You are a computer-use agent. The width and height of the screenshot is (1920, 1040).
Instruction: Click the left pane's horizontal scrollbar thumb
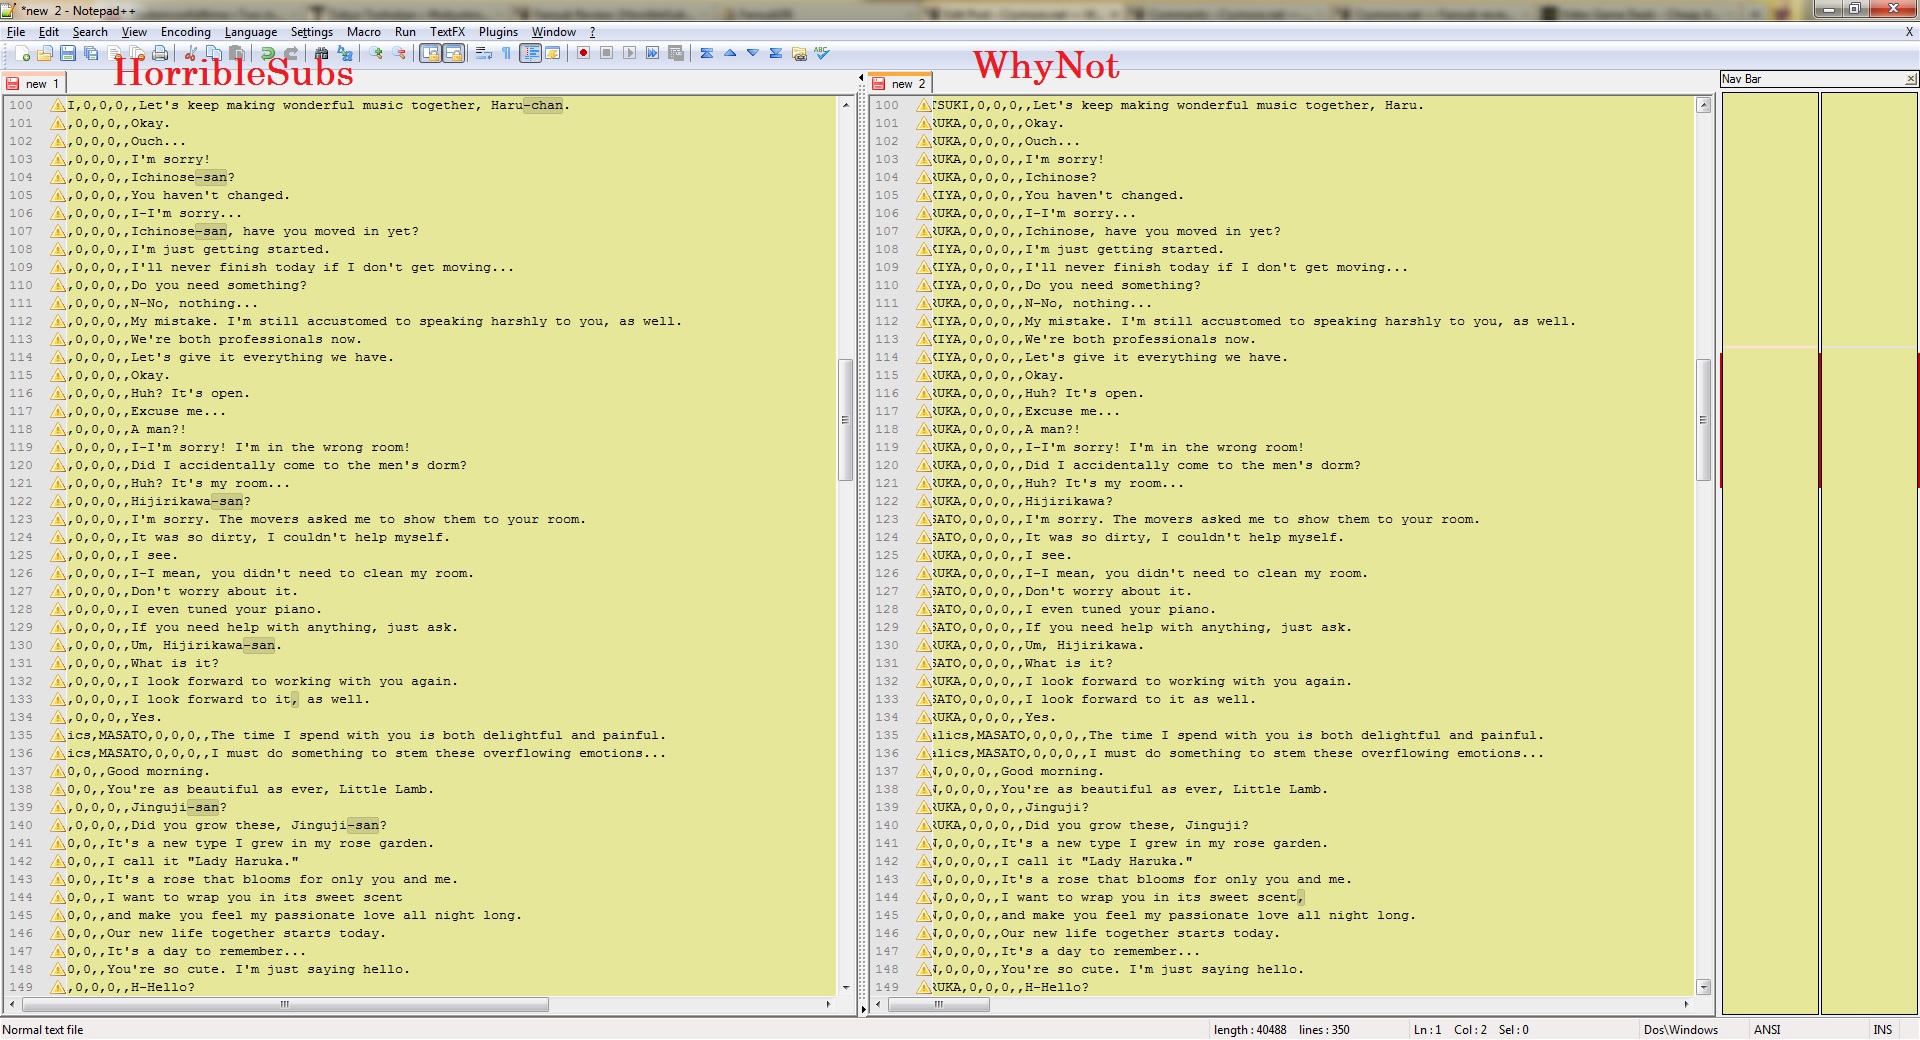(x=285, y=1004)
